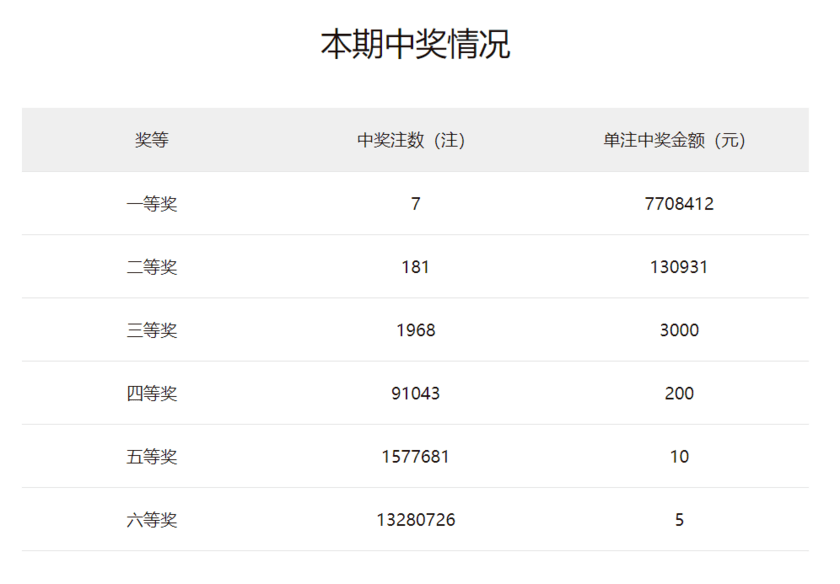The height and width of the screenshot is (584, 840).
Task: Select the 一等奖 winning count 7
Action: coord(416,204)
